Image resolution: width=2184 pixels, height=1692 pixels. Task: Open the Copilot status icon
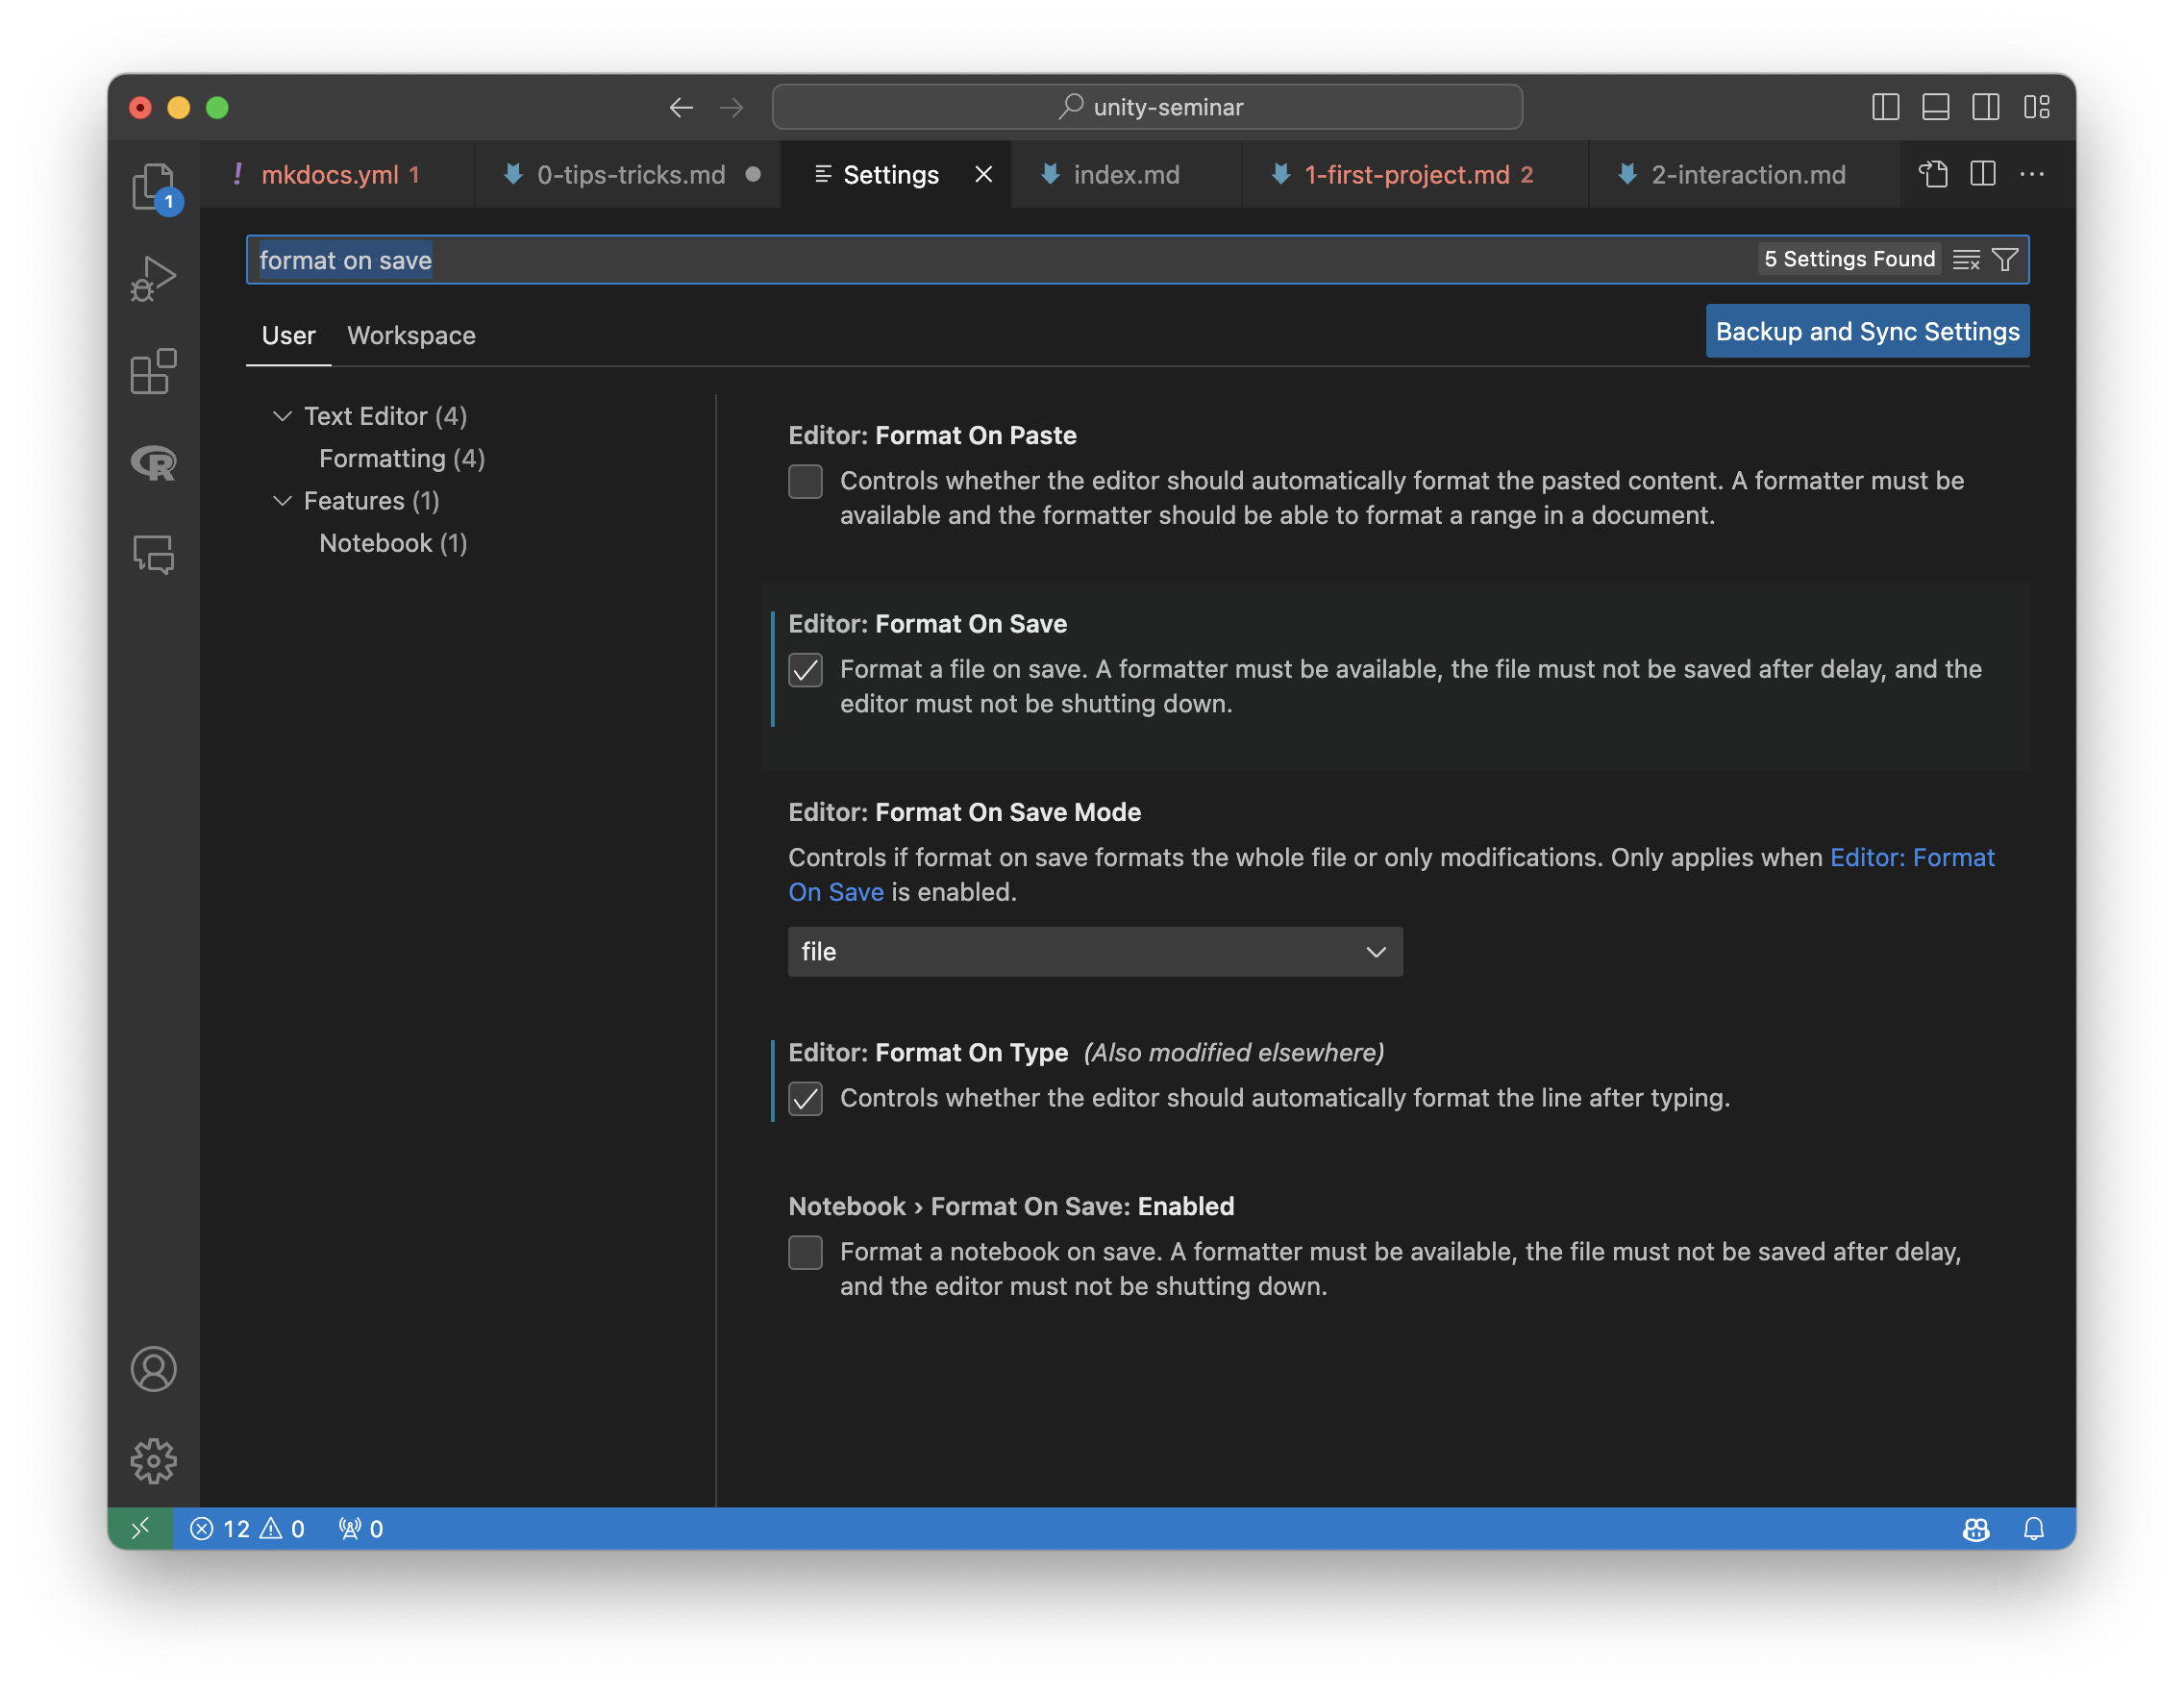coord(1976,1528)
